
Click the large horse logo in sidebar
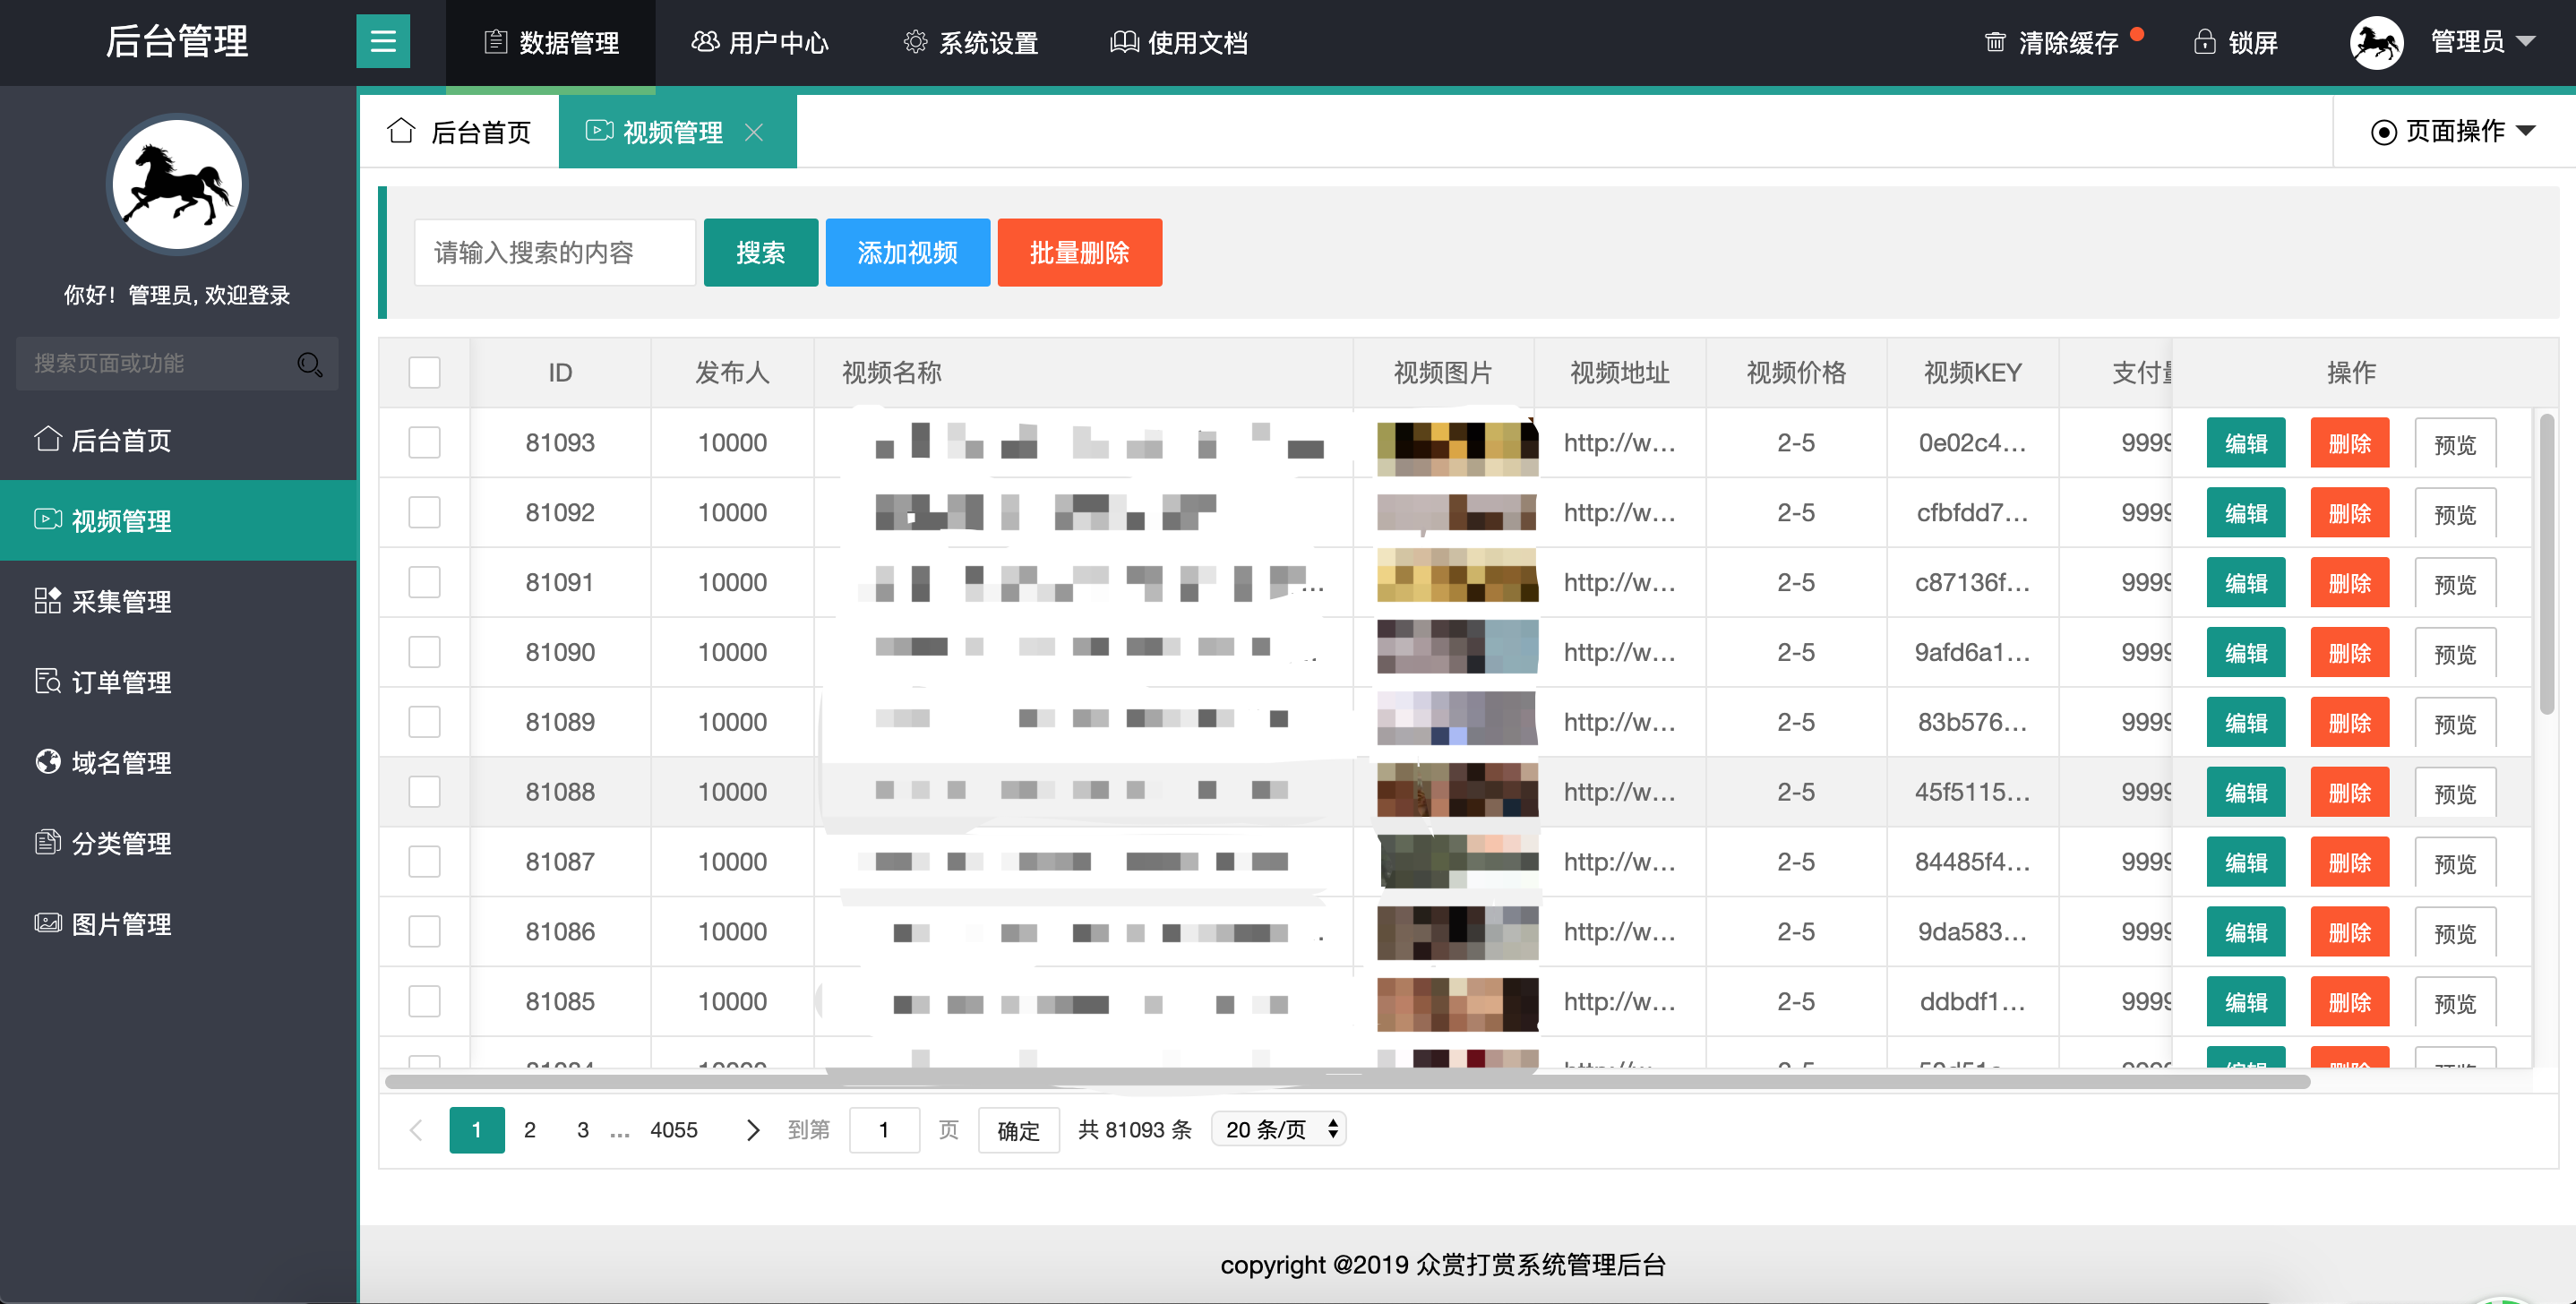[x=177, y=185]
